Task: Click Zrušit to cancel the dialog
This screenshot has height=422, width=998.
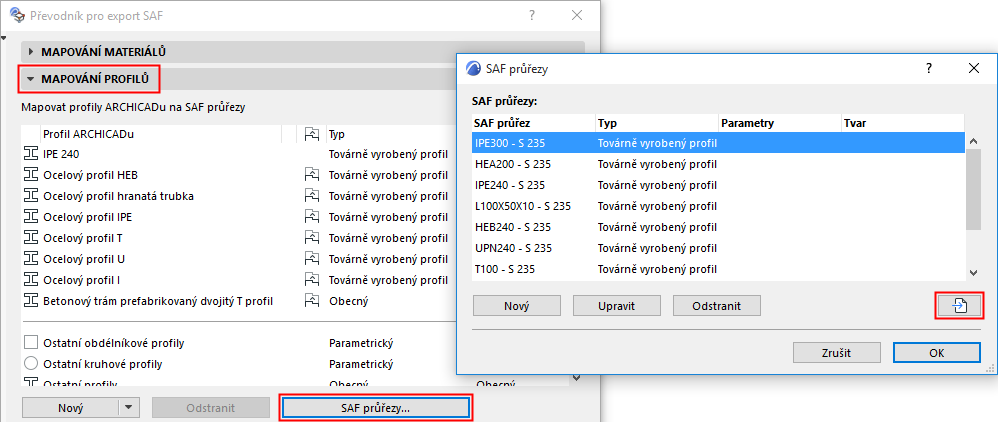Action: pyautogui.click(x=837, y=353)
